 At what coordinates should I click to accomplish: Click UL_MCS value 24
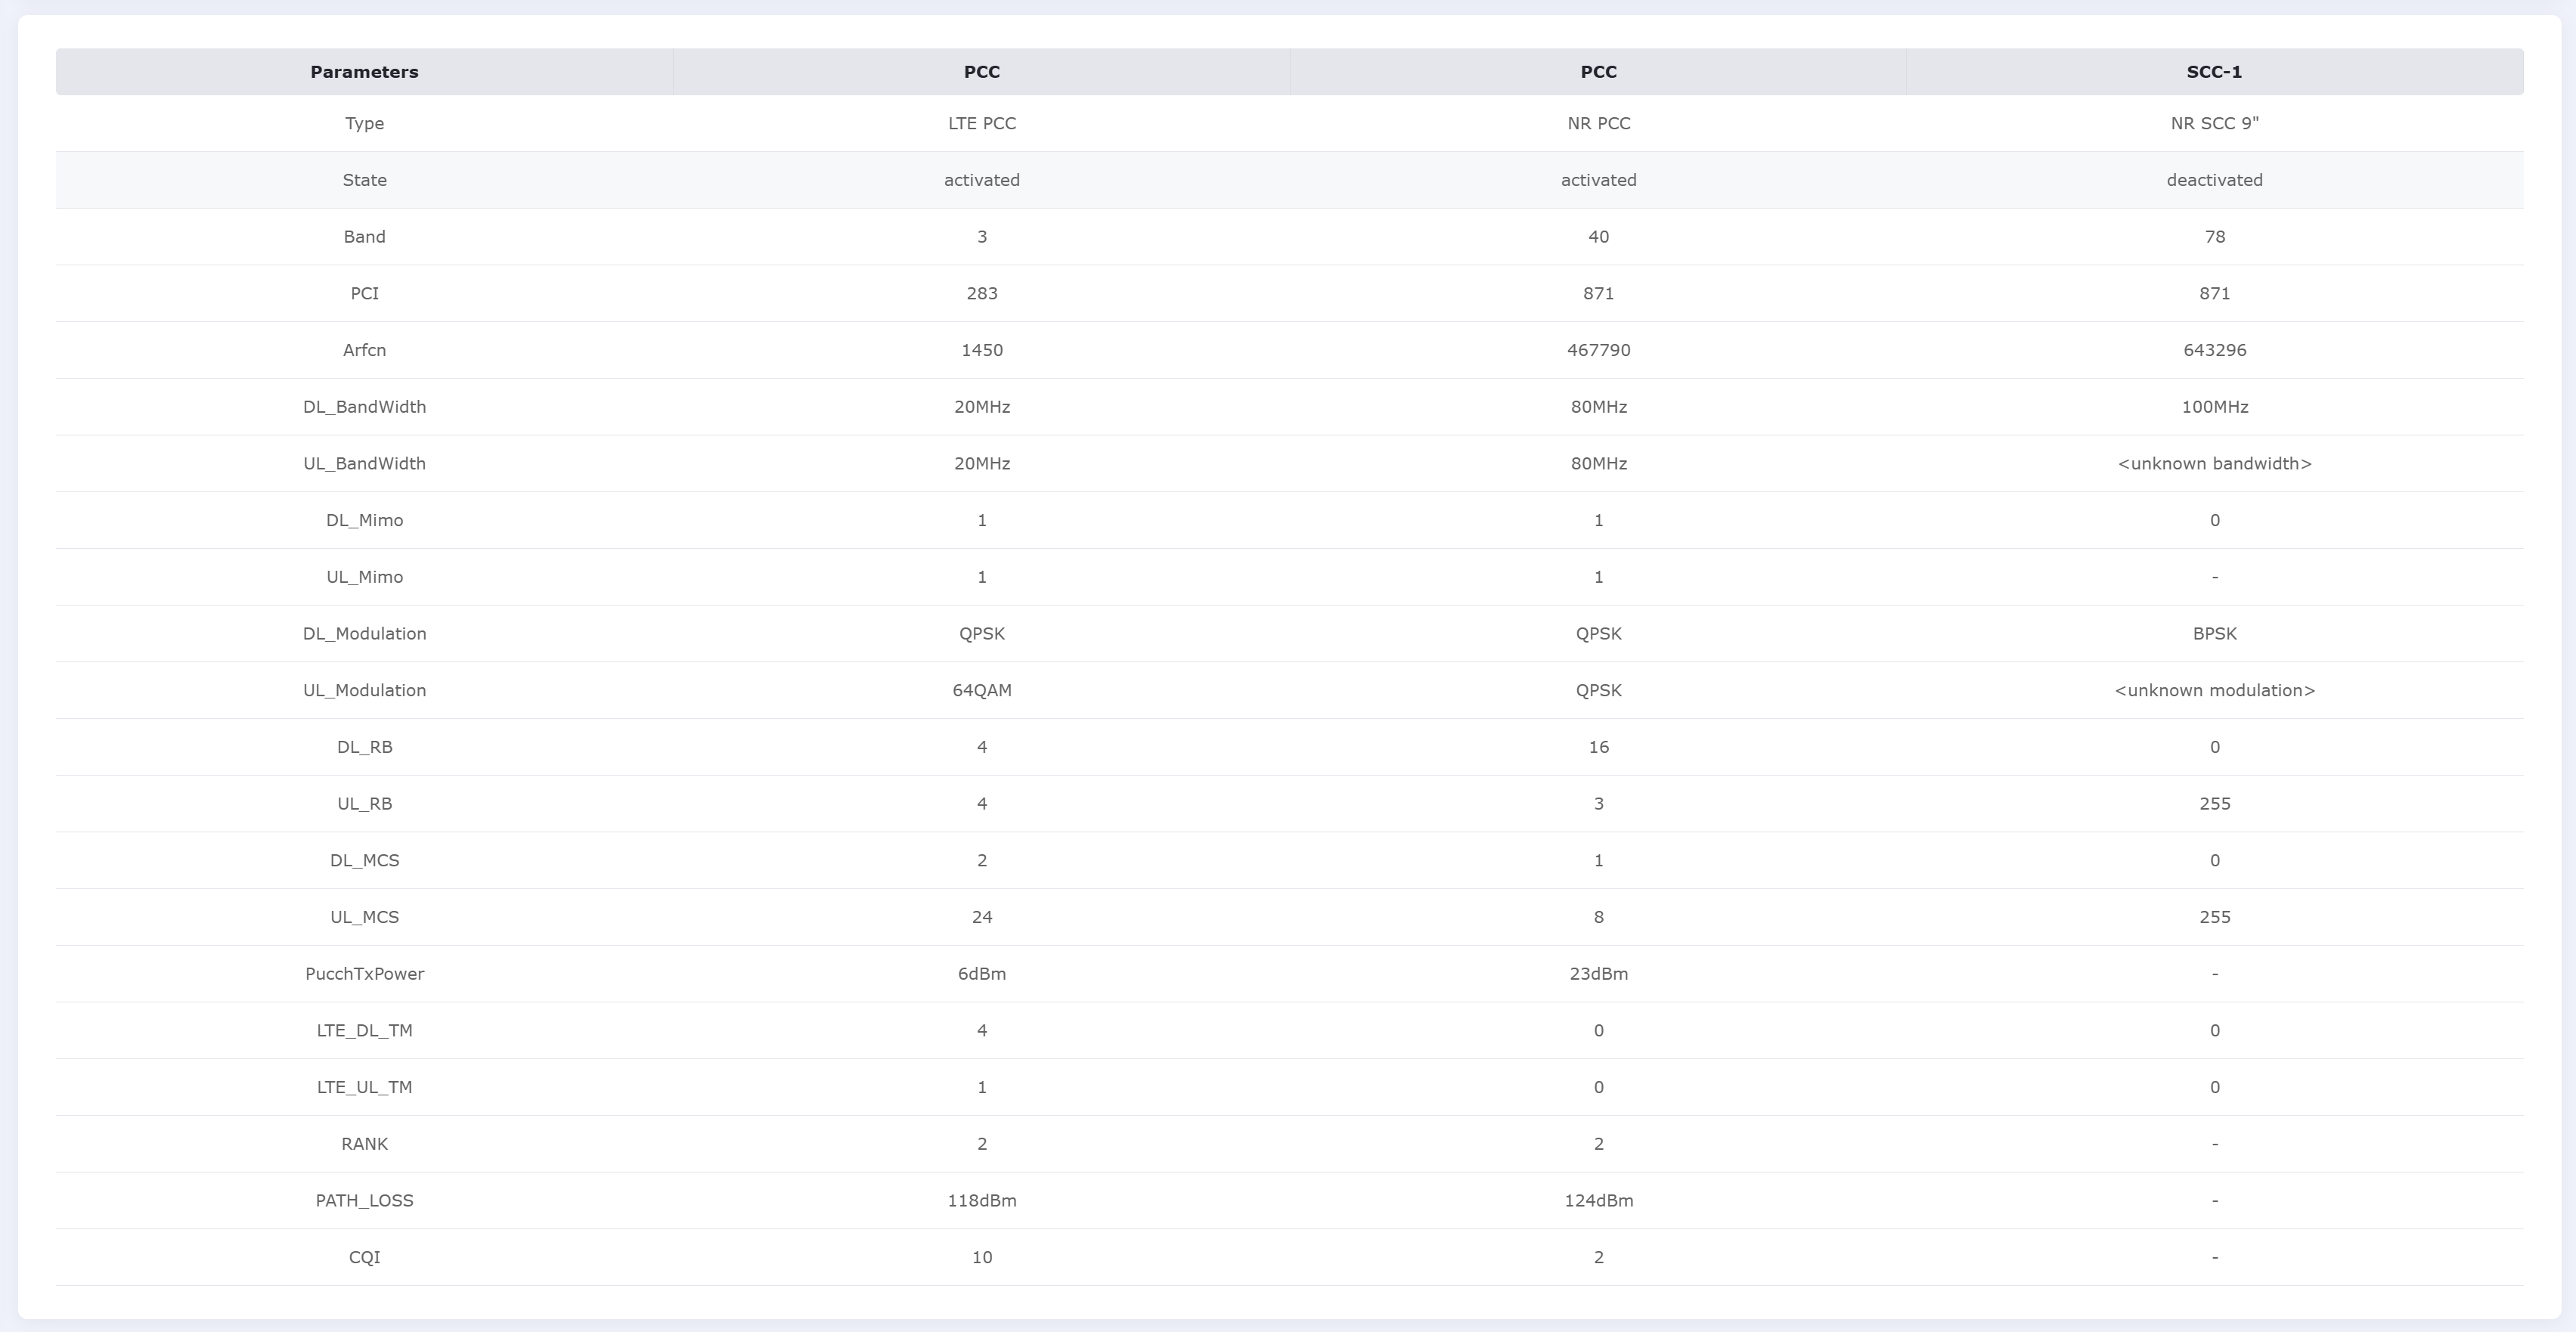pos(982,917)
